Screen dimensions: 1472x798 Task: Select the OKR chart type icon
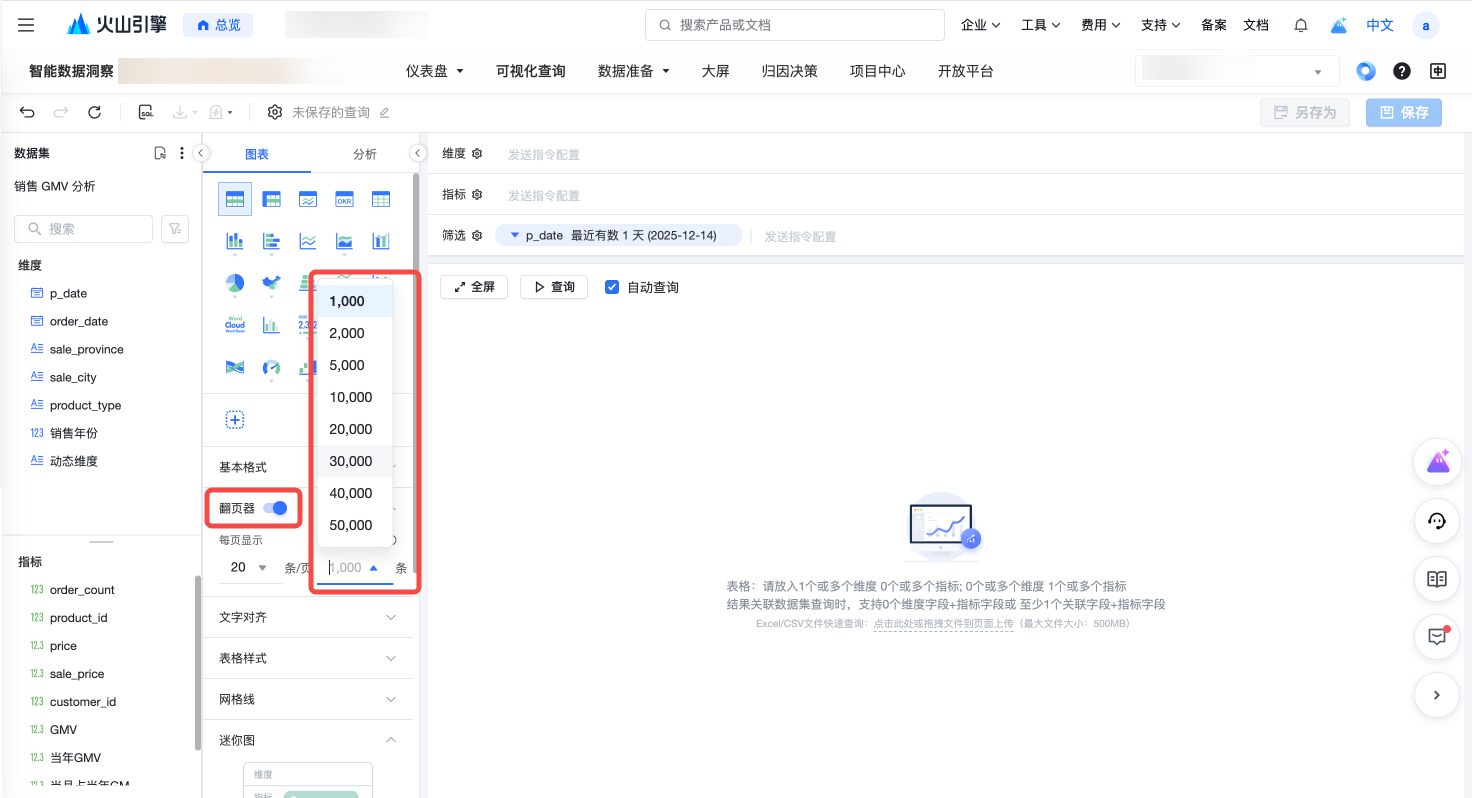(x=344, y=199)
